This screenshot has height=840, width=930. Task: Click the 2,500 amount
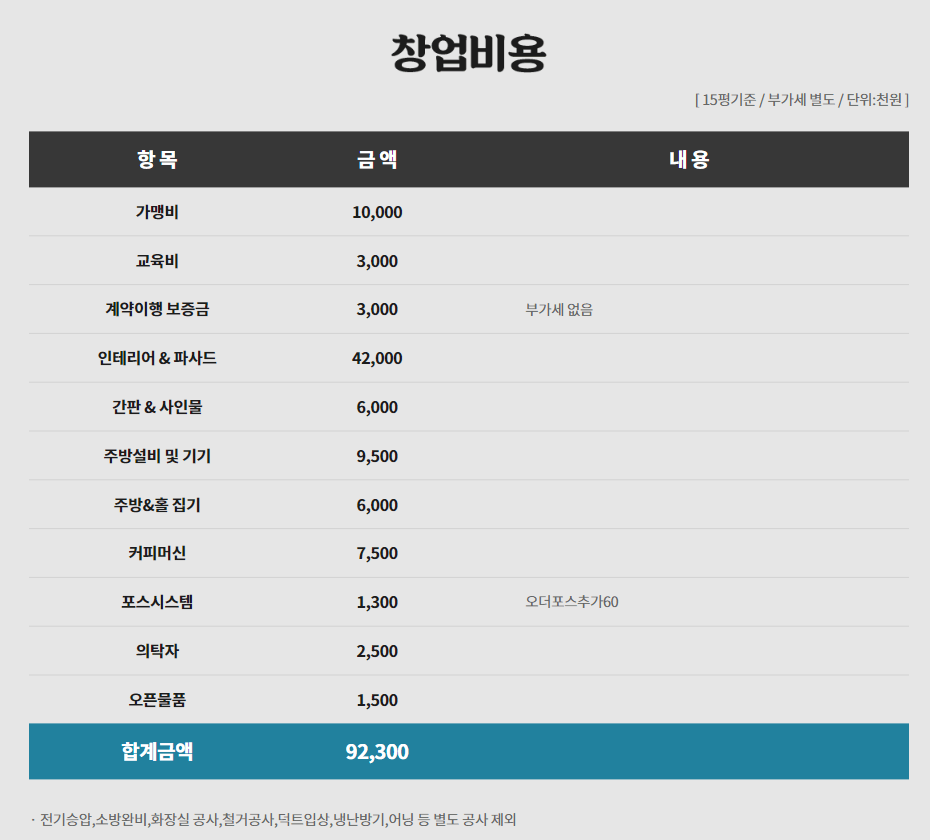[377, 651]
